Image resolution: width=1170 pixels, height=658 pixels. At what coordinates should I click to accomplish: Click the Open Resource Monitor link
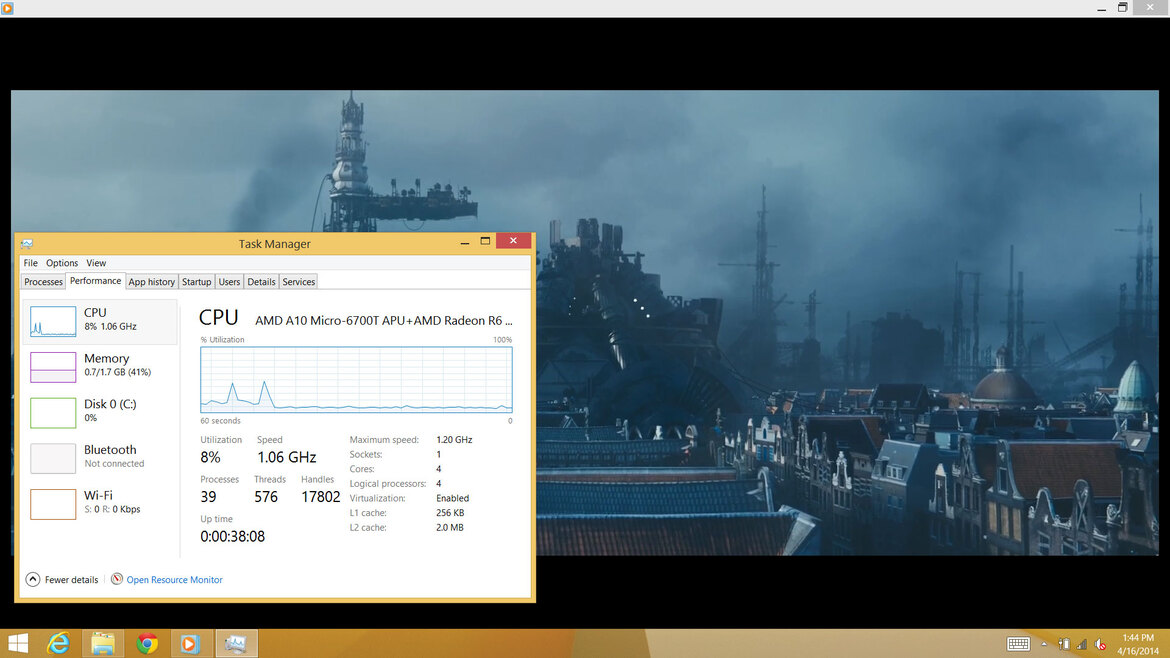click(175, 580)
